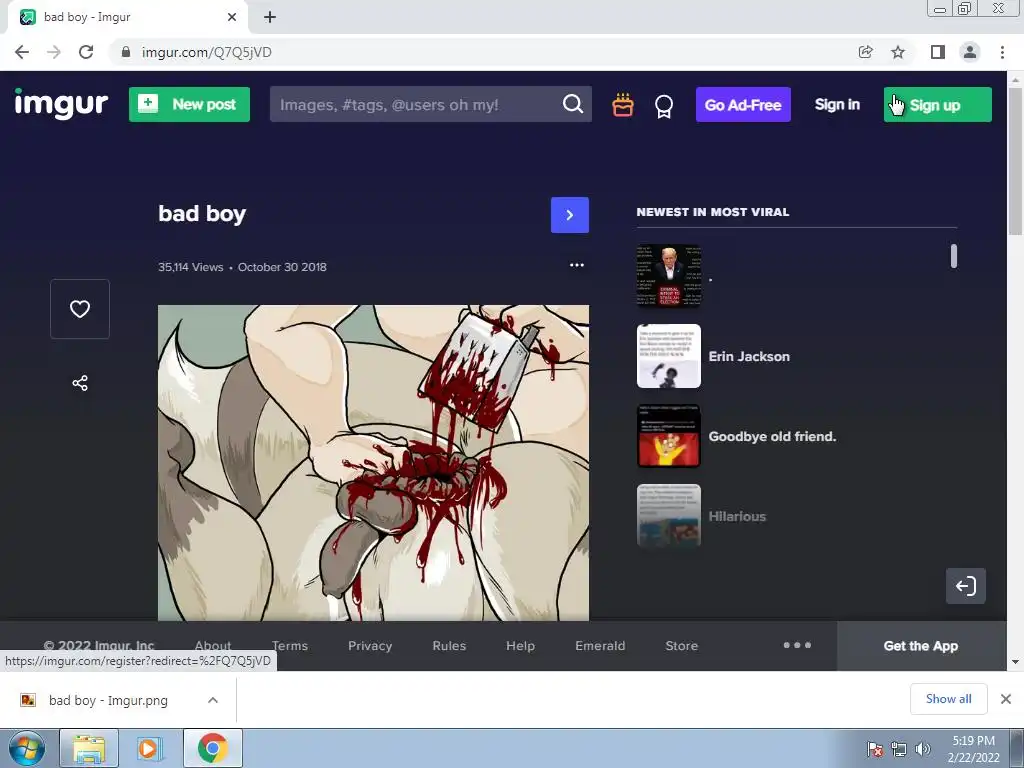Click the Show all downloads button
The height and width of the screenshot is (768, 1024).
point(948,699)
